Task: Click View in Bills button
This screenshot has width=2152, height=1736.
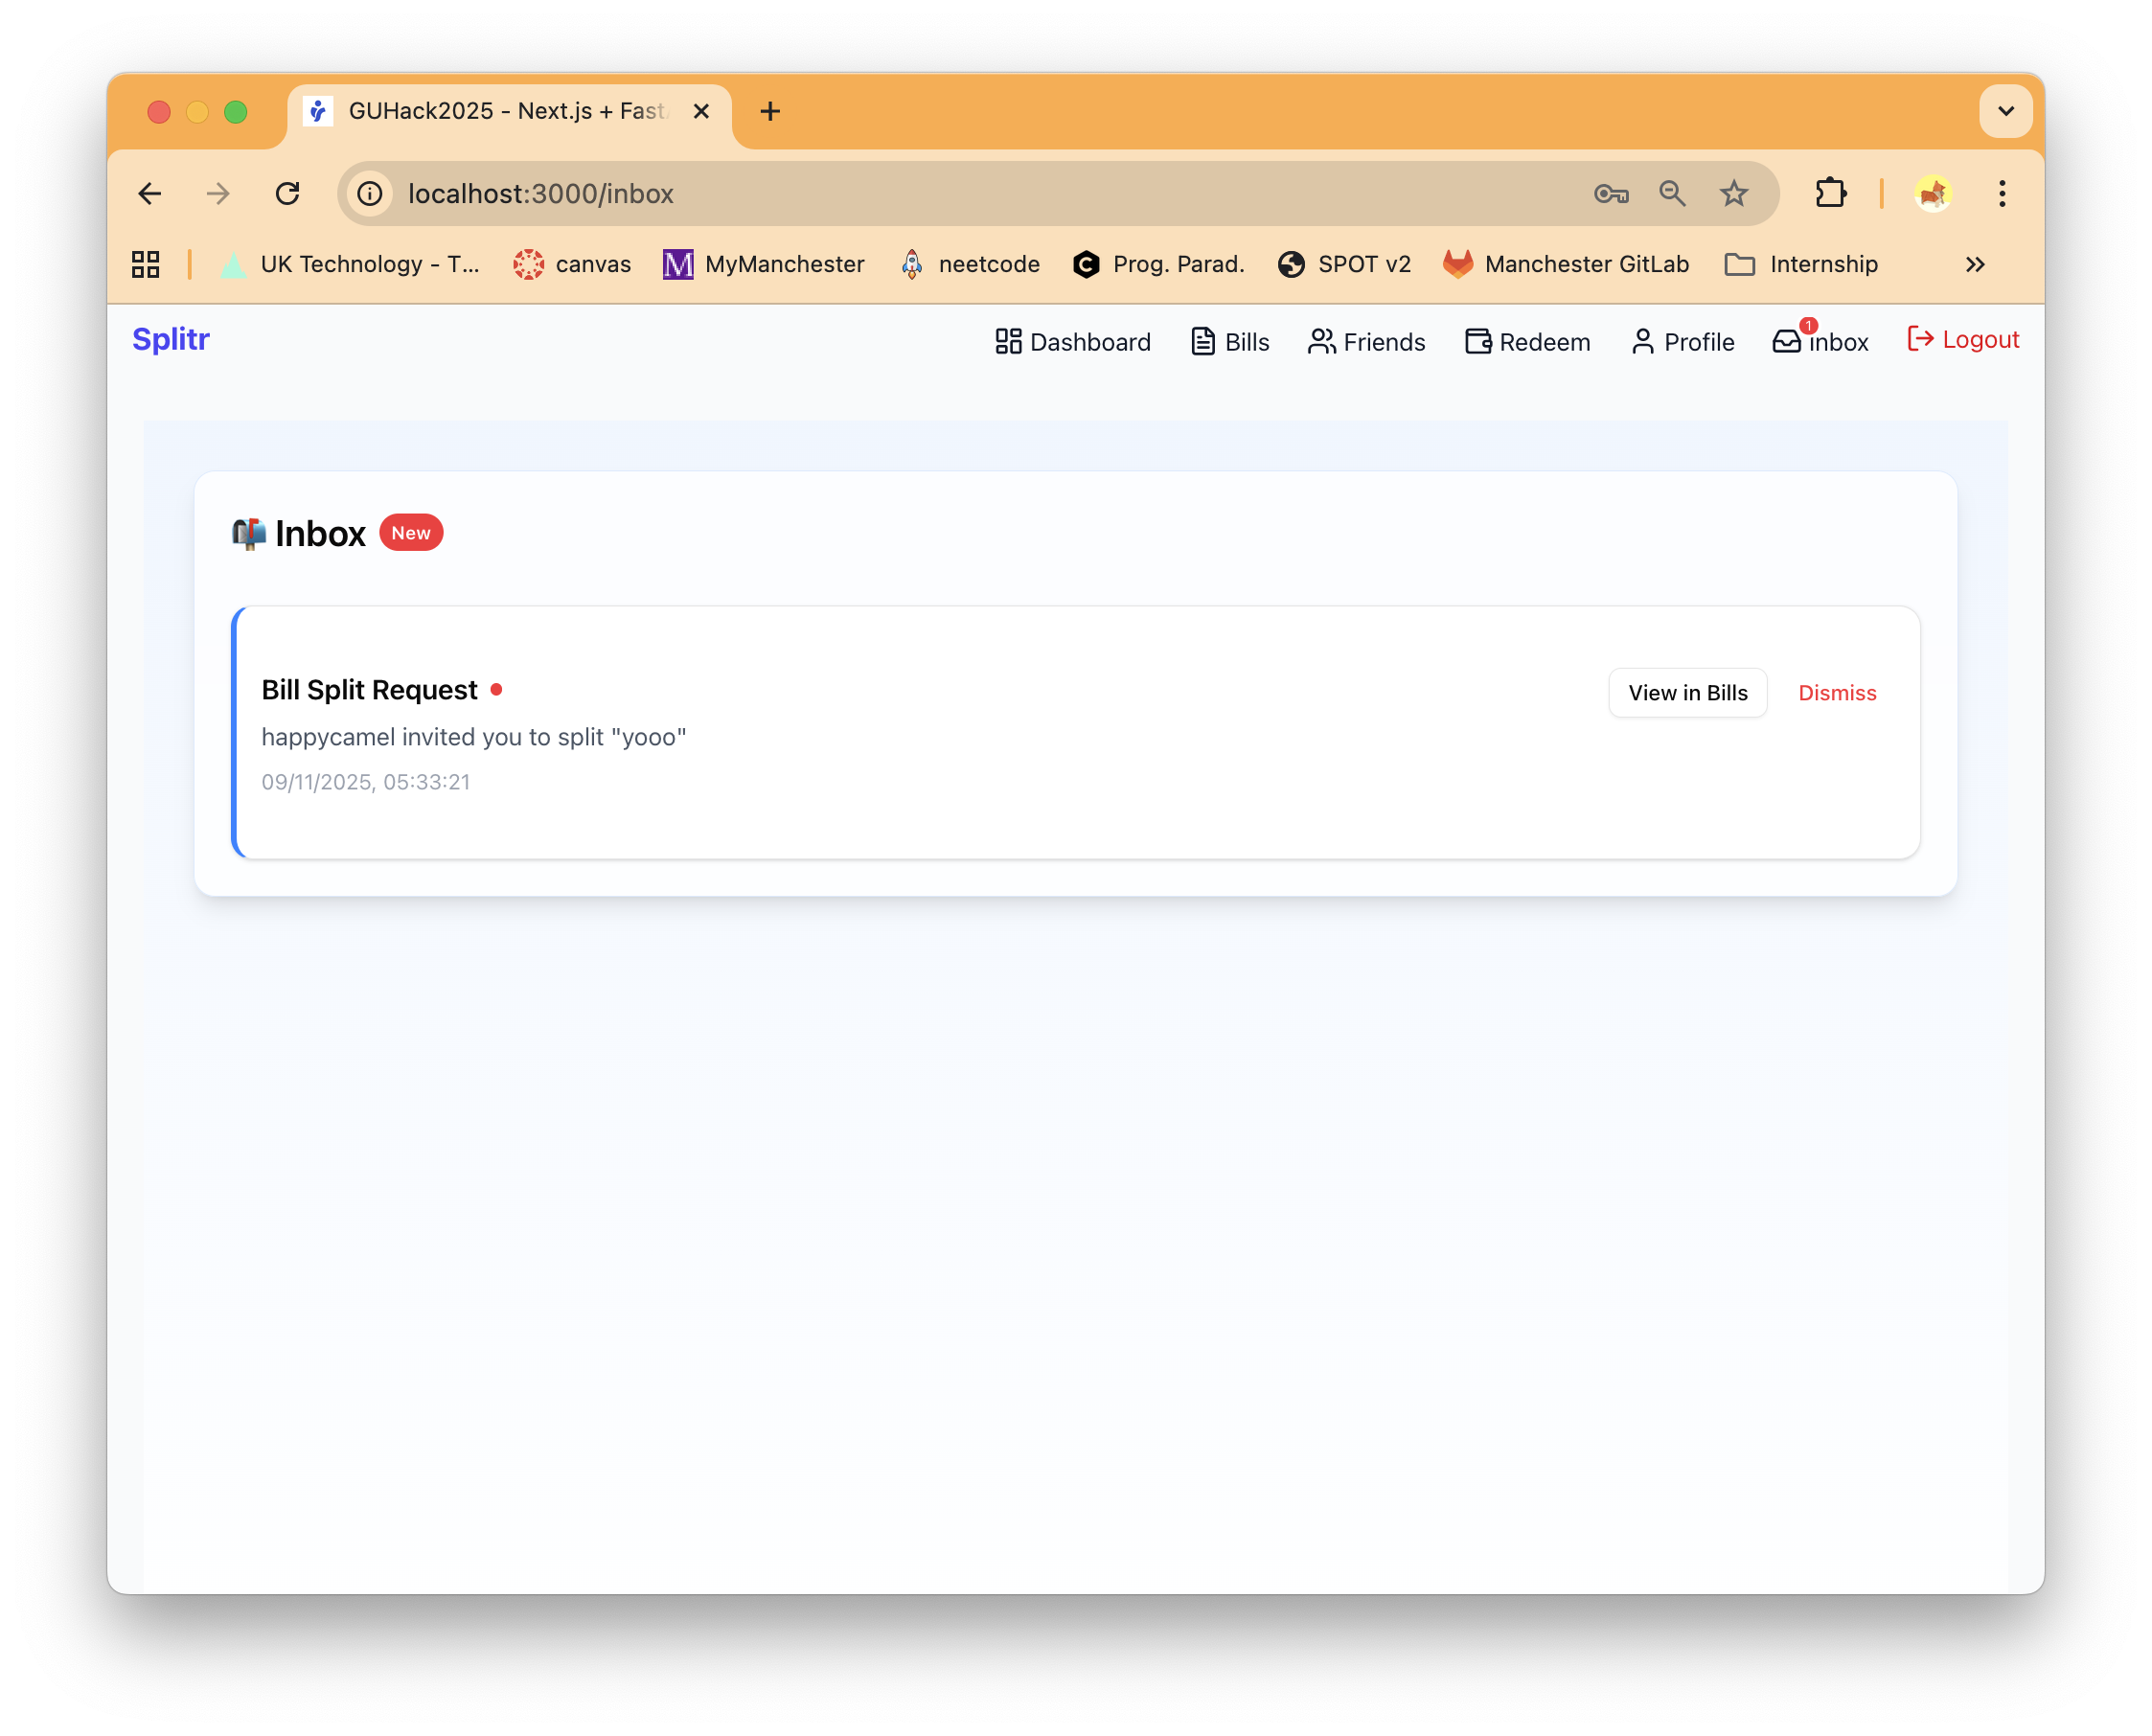Action: [x=1687, y=693]
